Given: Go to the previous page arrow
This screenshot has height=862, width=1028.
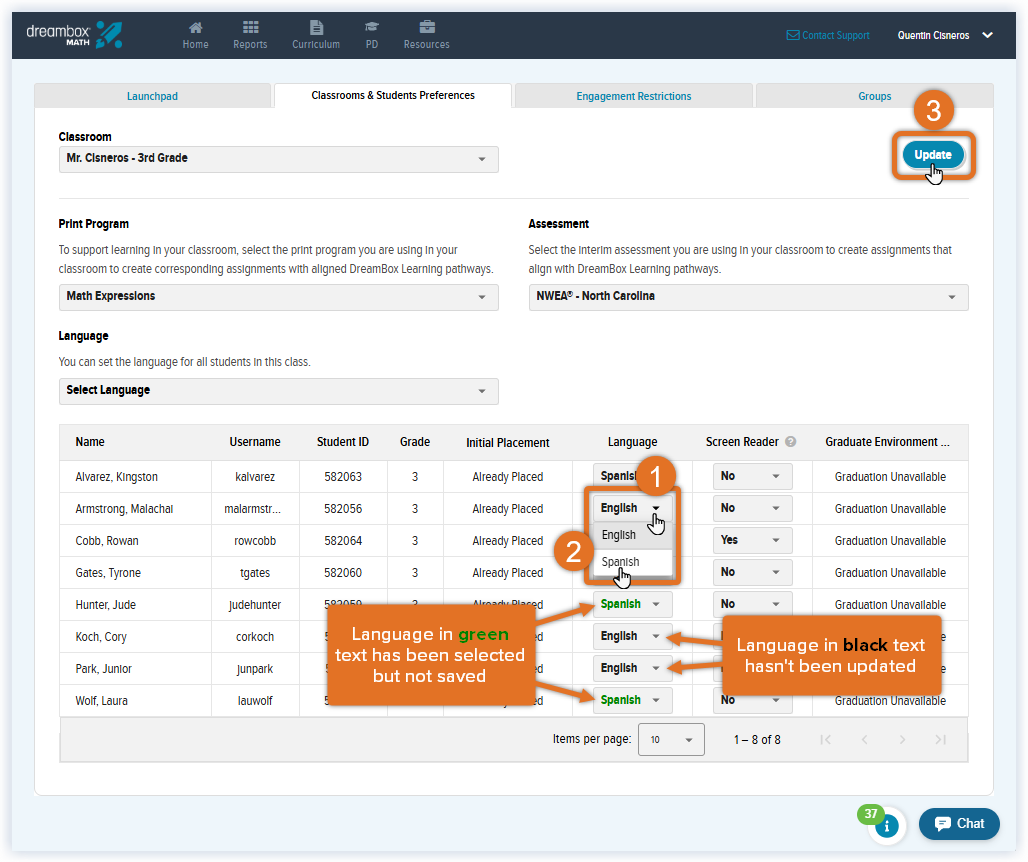Looking at the screenshot, I should click(x=864, y=739).
